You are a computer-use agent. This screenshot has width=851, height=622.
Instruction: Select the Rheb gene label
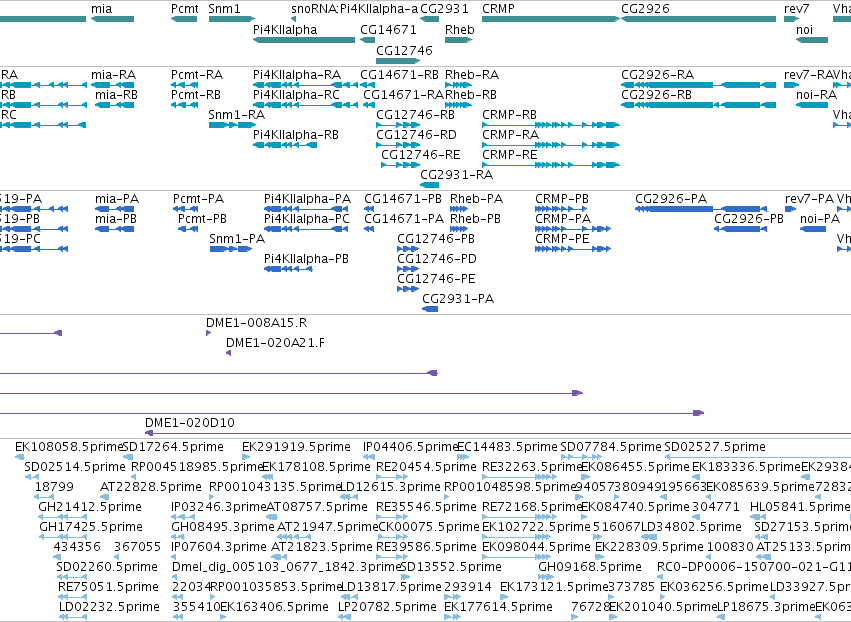(460, 30)
